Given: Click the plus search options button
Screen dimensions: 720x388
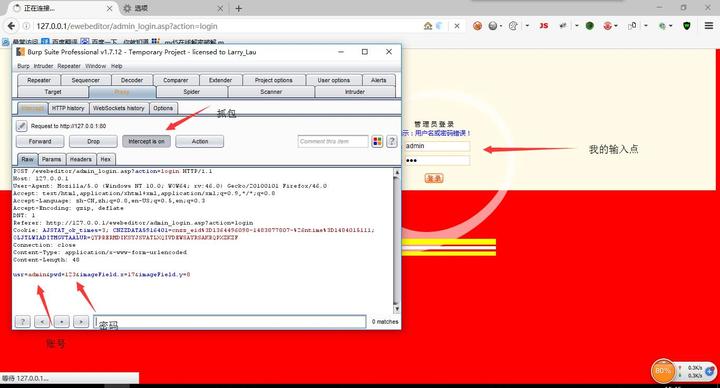Looking at the screenshot, I should pyautogui.click(x=62, y=321).
